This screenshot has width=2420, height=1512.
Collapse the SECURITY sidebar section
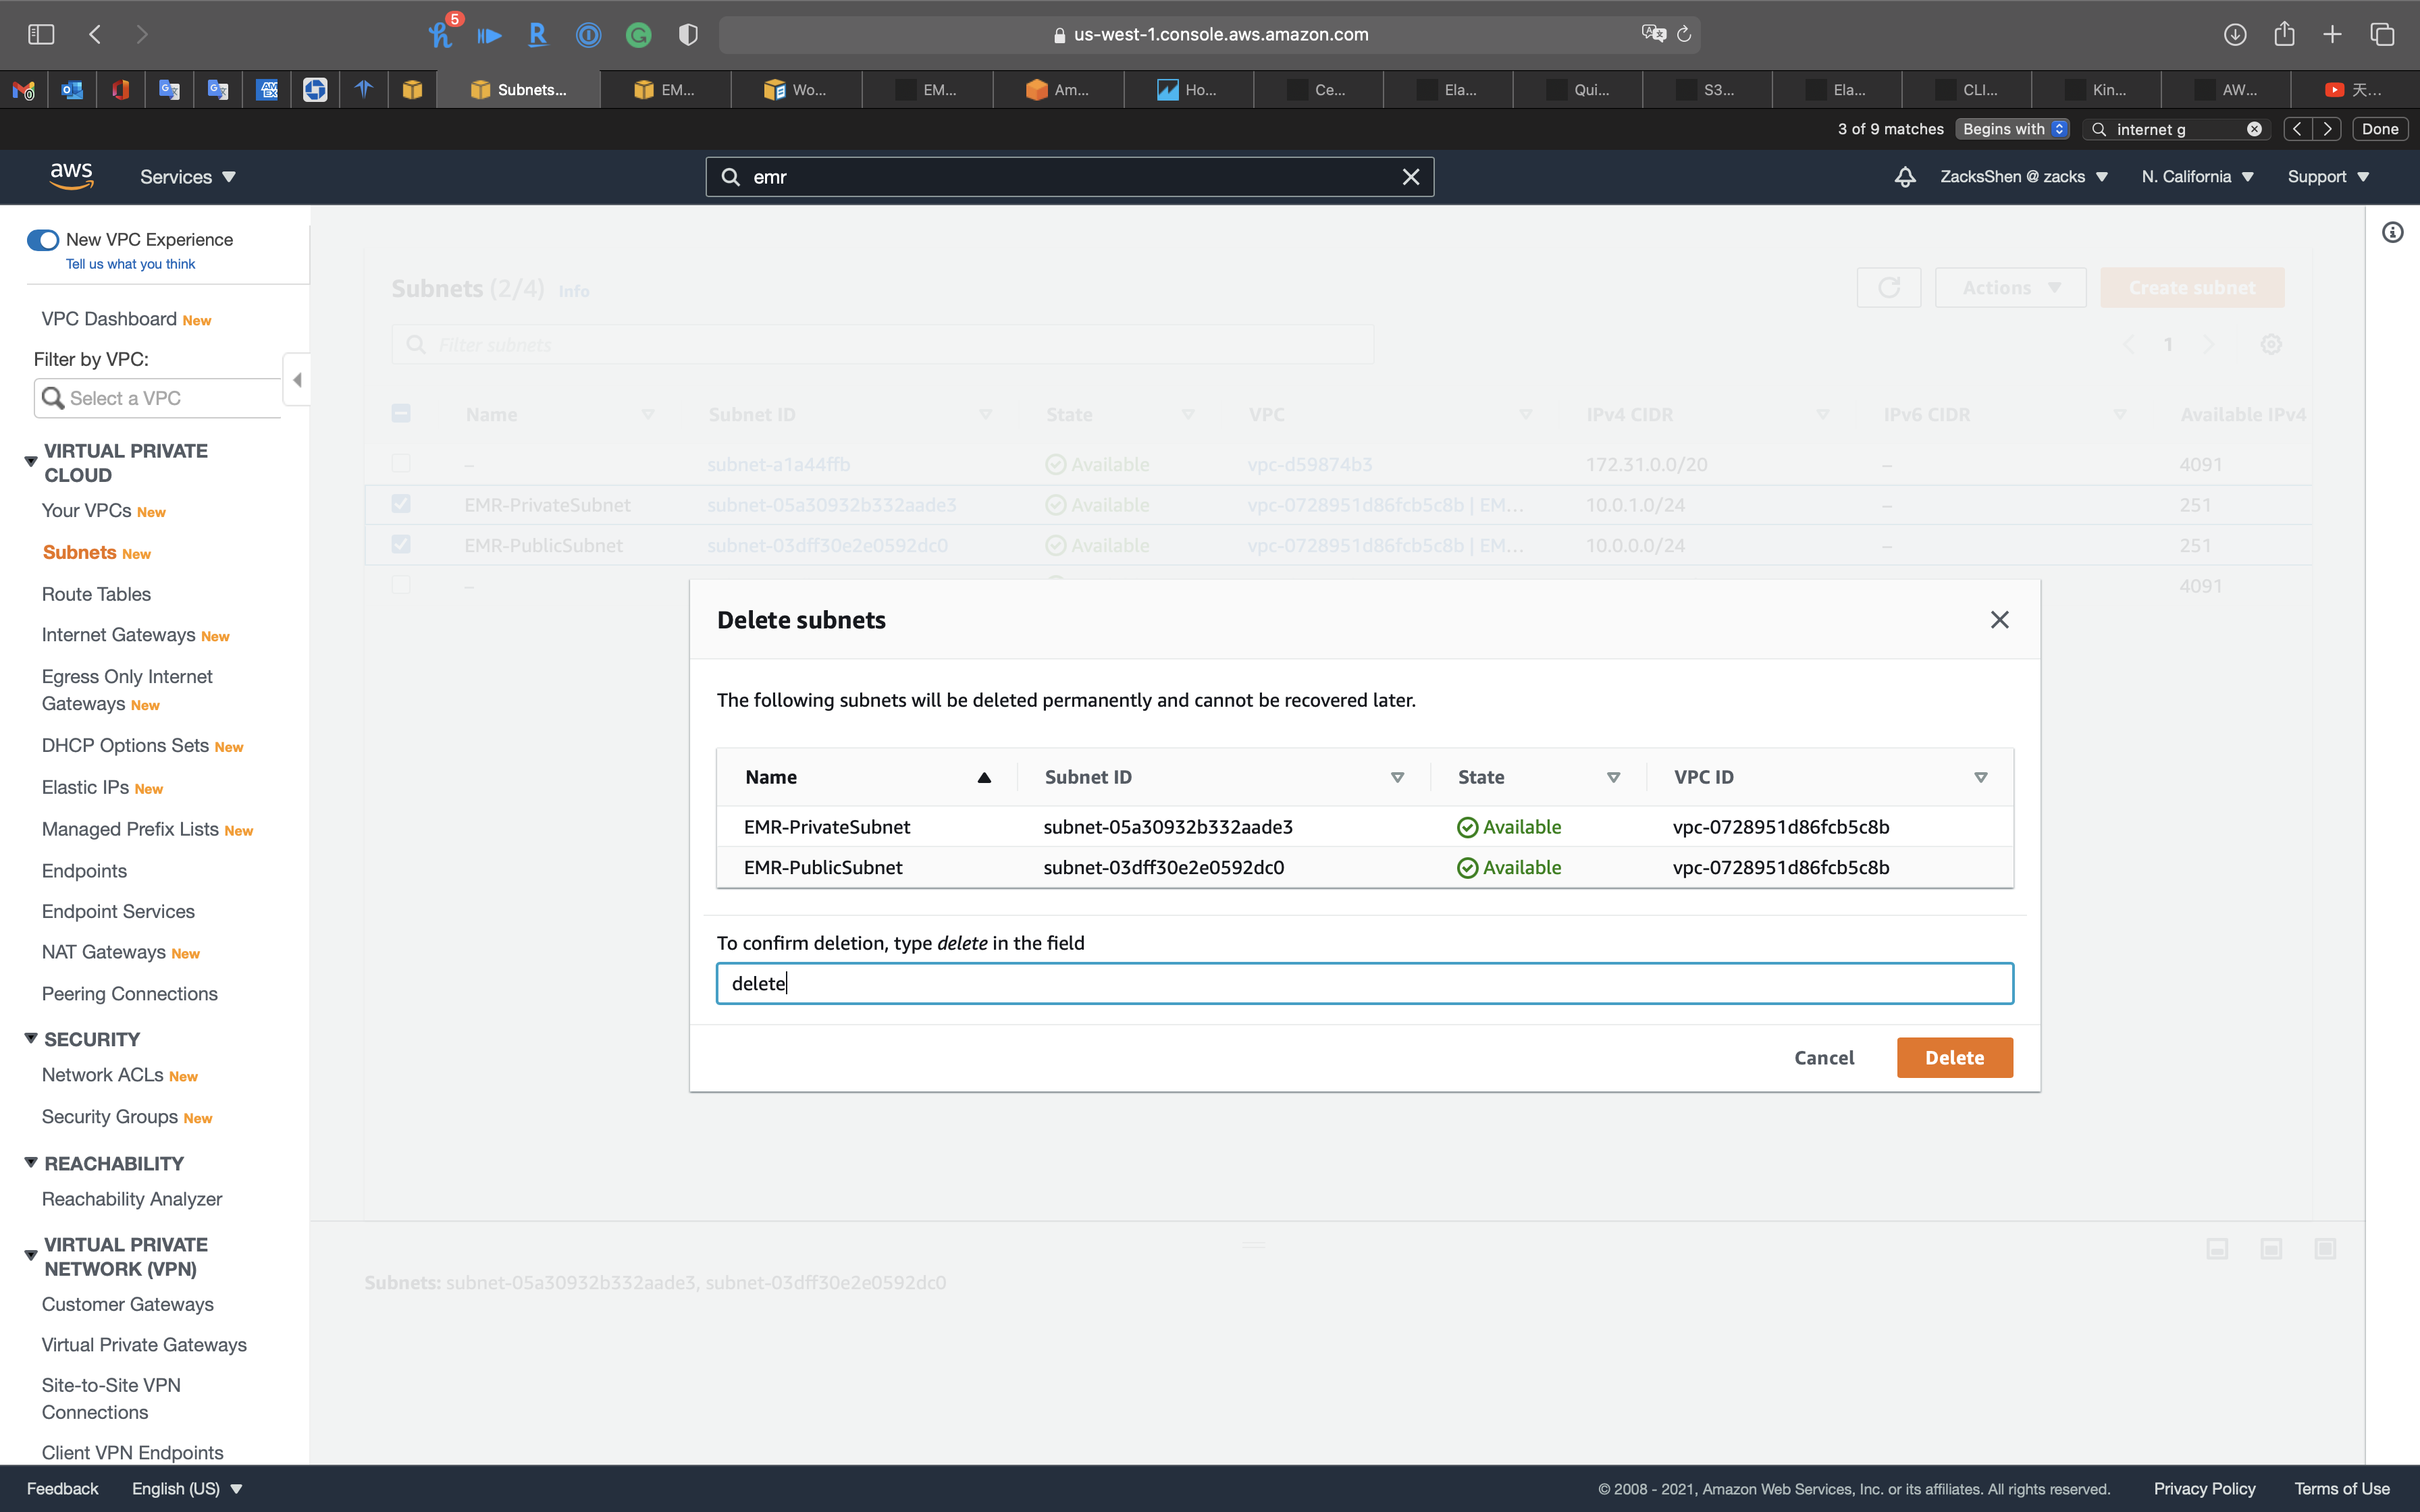pyautogui.click(x=31, y=1039)
